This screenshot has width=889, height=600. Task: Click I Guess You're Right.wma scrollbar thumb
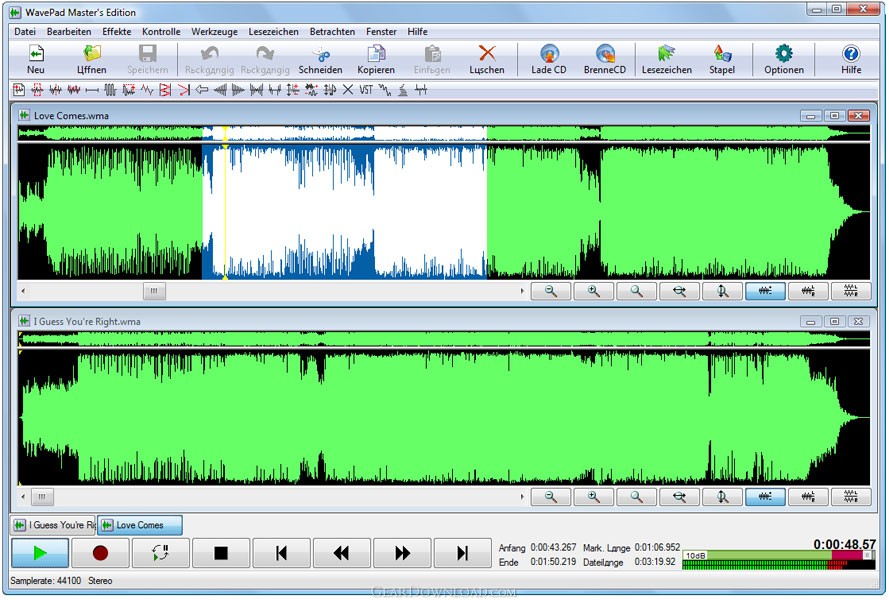click(x=42, y=497)
